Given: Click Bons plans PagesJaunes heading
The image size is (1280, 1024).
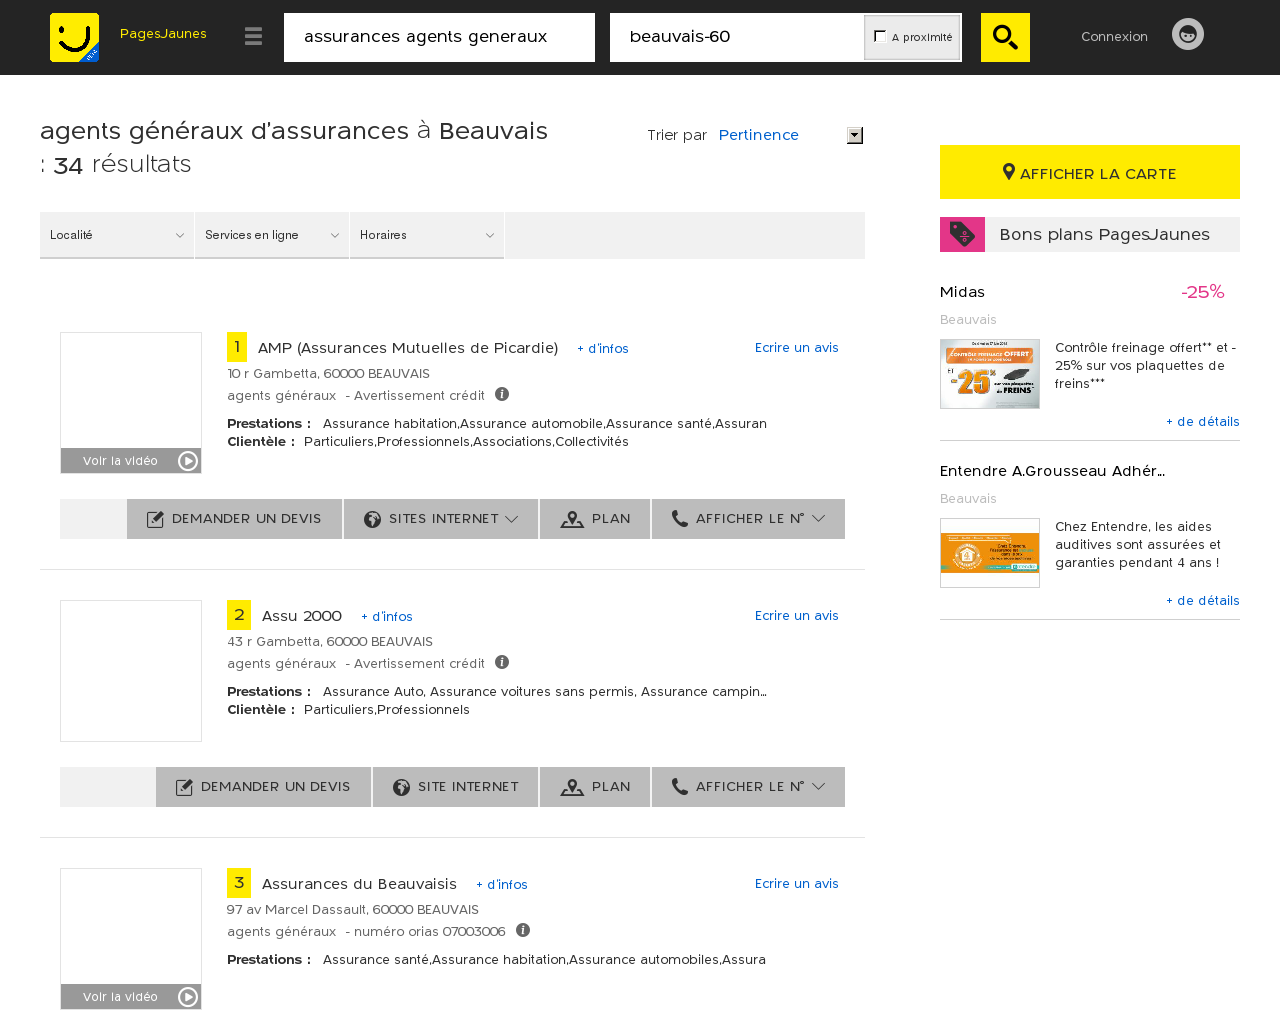Looking at the screenshot, I should 1104,234.
